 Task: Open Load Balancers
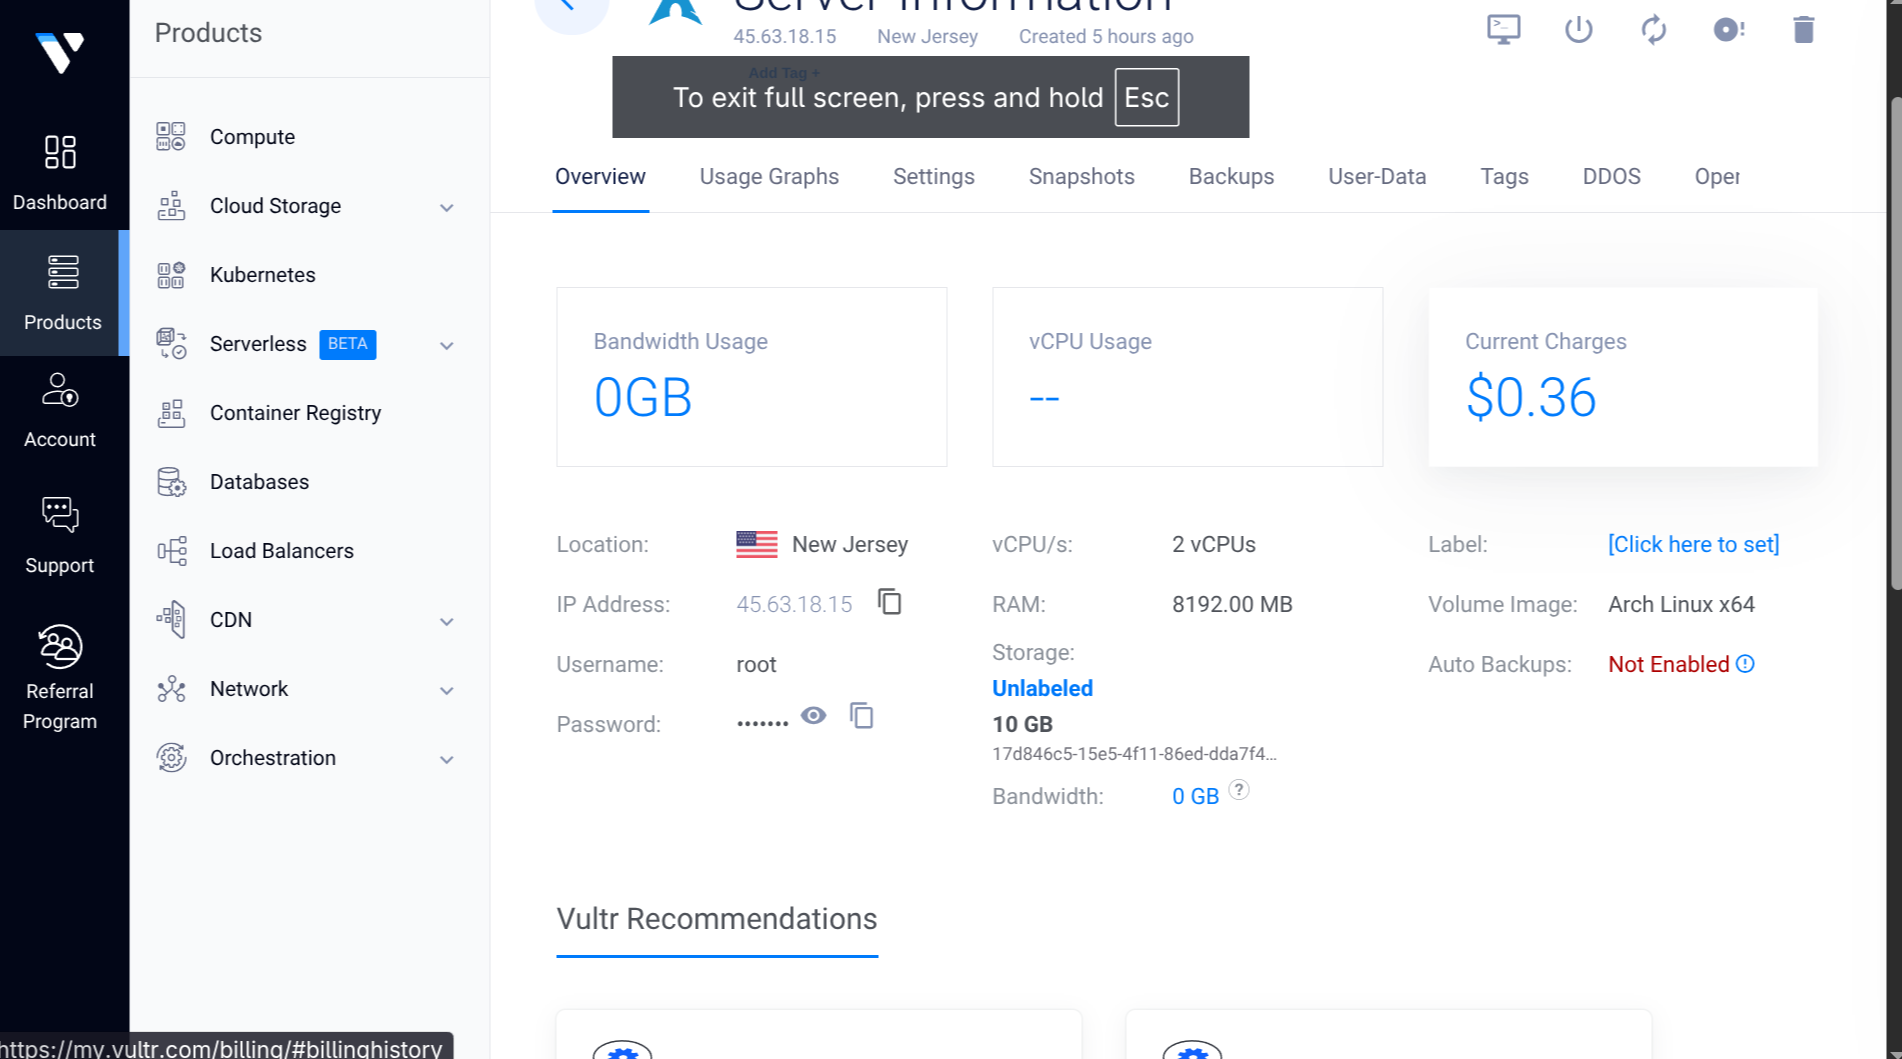pyautogui.click(x=281, y=551)
